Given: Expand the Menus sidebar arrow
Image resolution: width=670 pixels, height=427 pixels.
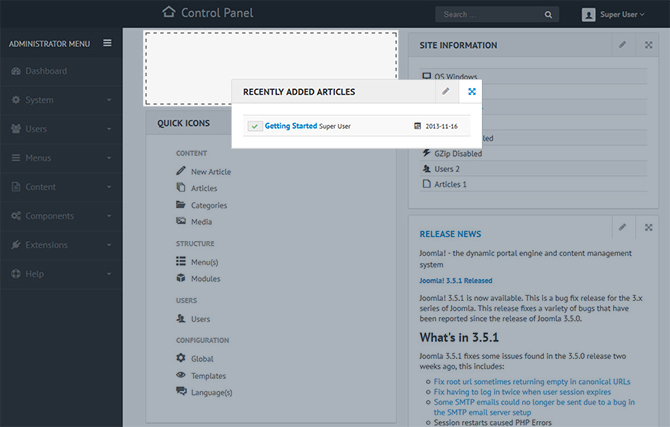Looking at the screenshot, I should click(x=109, y=158).
